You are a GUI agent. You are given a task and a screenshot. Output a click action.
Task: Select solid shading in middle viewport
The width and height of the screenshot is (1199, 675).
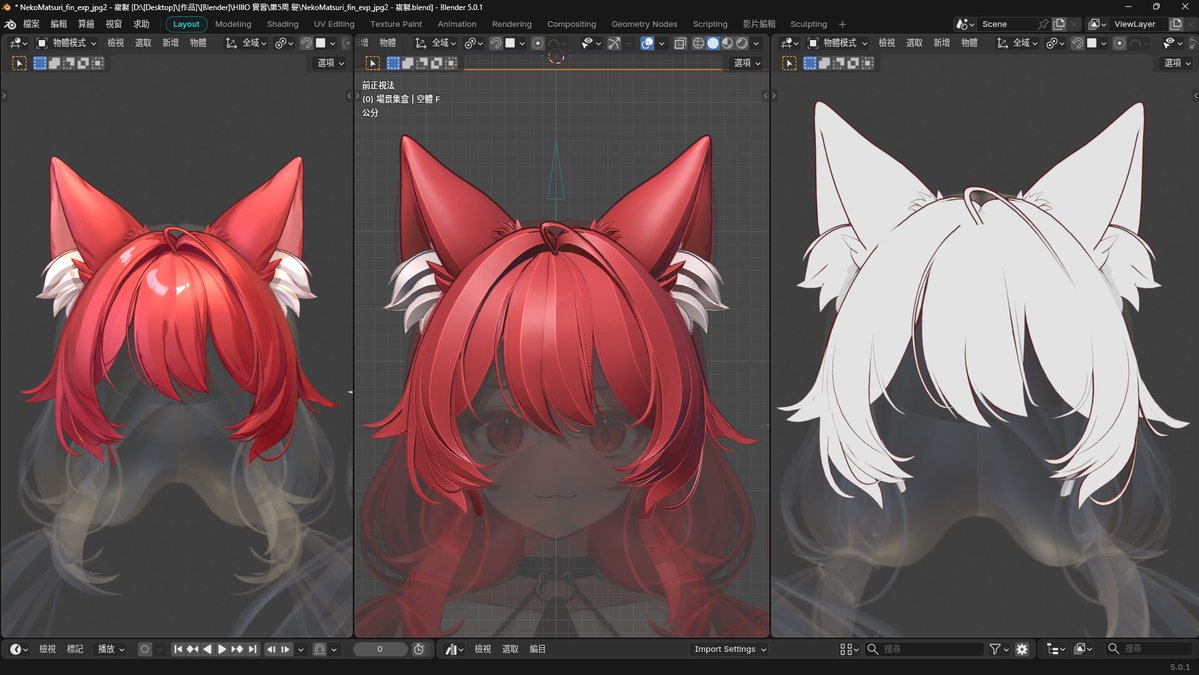[713, 43]
